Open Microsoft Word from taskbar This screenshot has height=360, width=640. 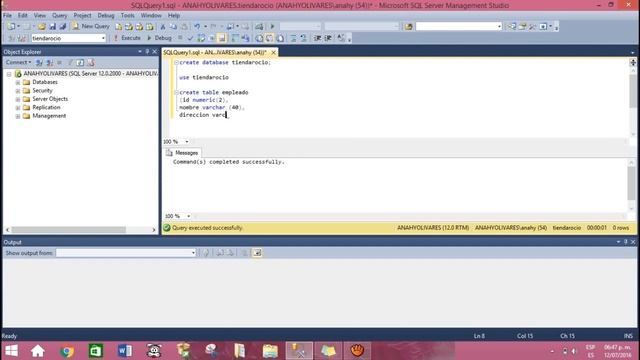pos(125,351)
